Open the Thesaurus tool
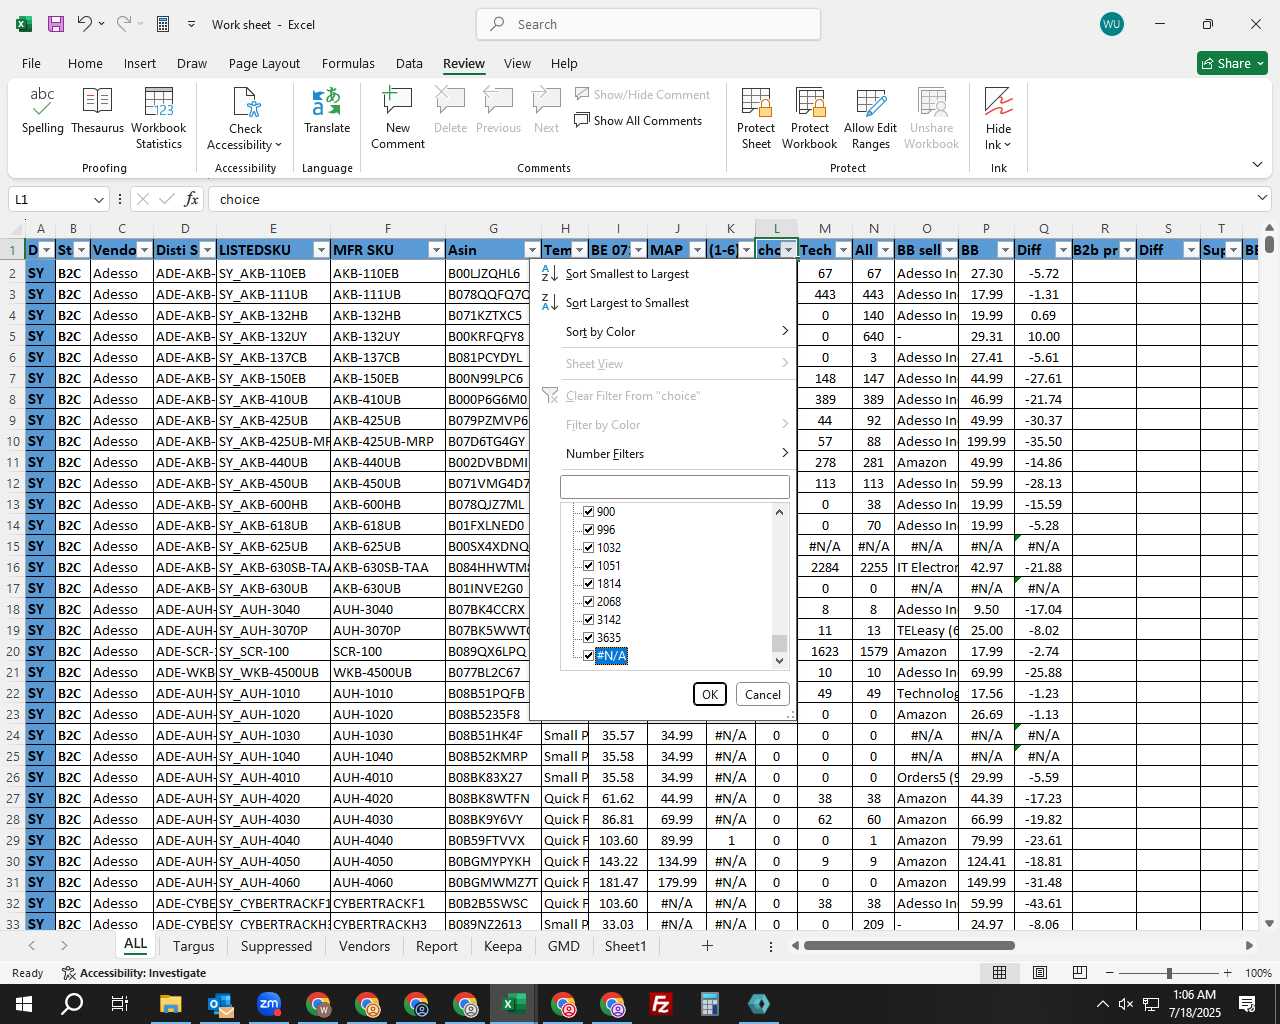Viewport: 1280px width, 1024px height. pyautogui.click(x=97, y=111)
